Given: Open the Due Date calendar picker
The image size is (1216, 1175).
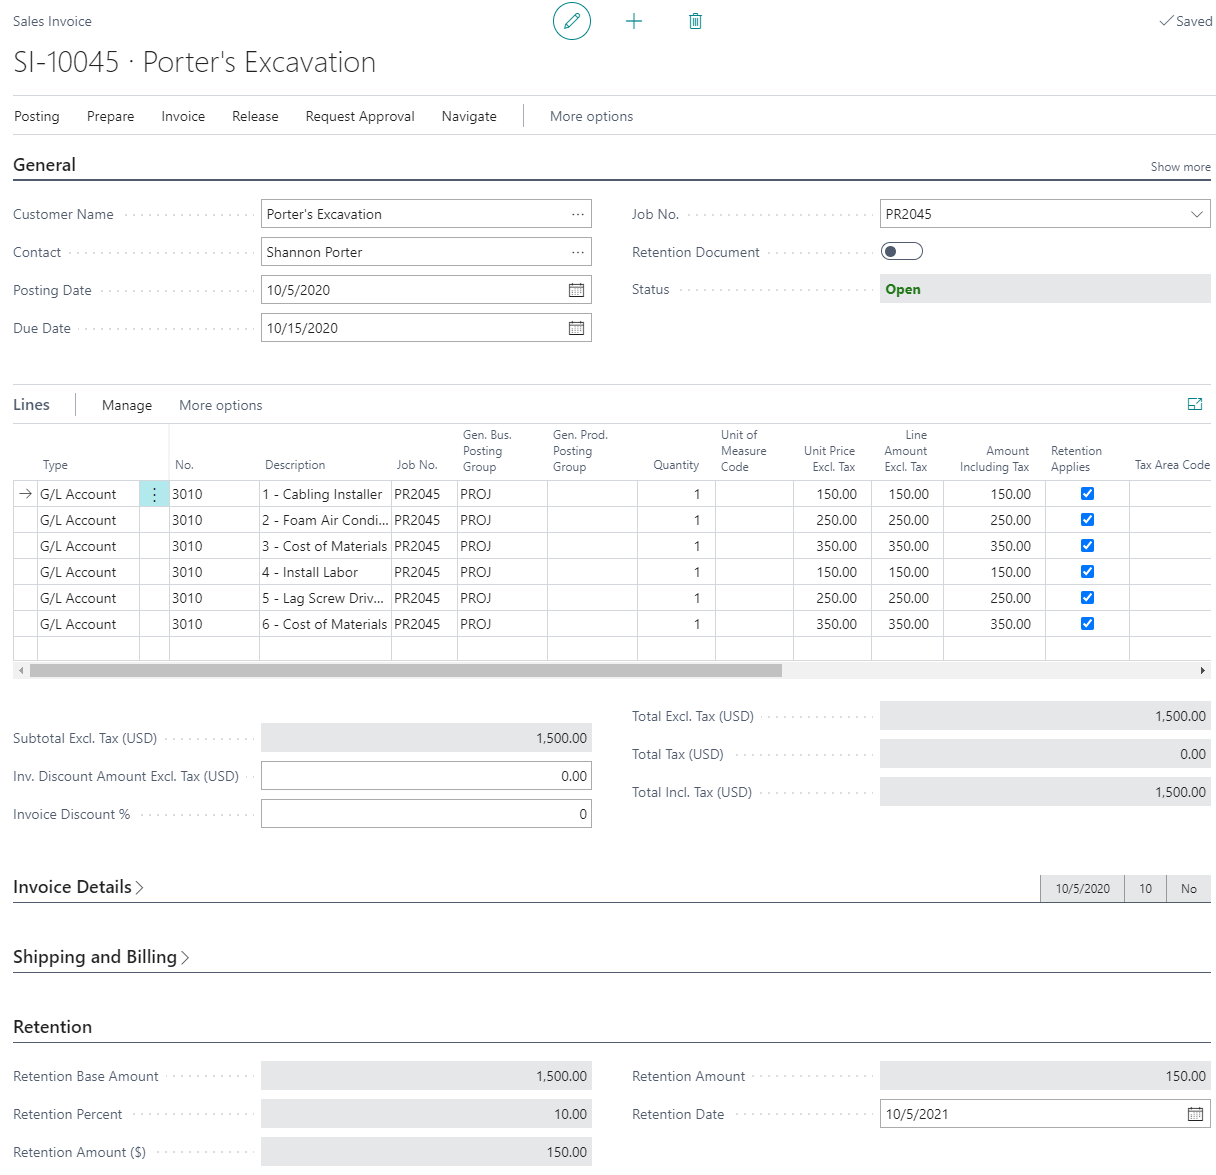Looking at the screenshot, I should (x=576, y=328).
